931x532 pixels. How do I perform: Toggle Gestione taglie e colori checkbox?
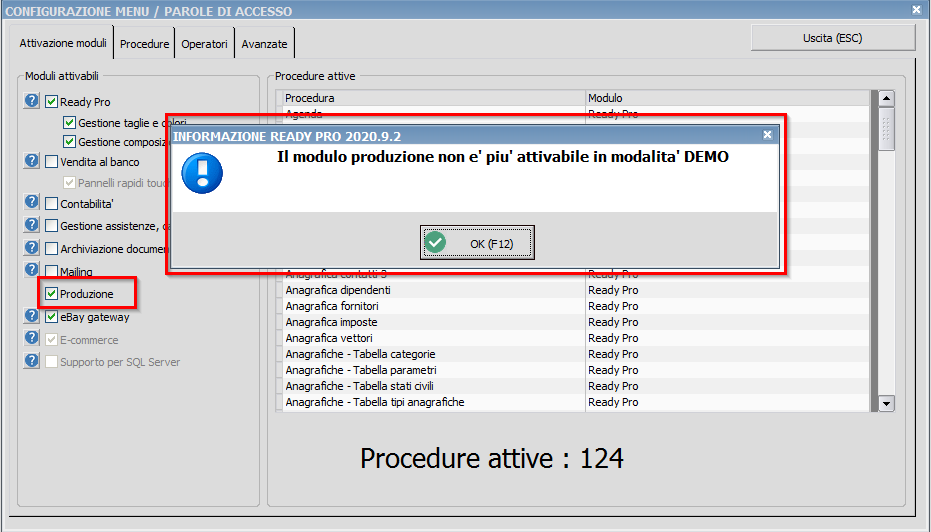point(69,122)
